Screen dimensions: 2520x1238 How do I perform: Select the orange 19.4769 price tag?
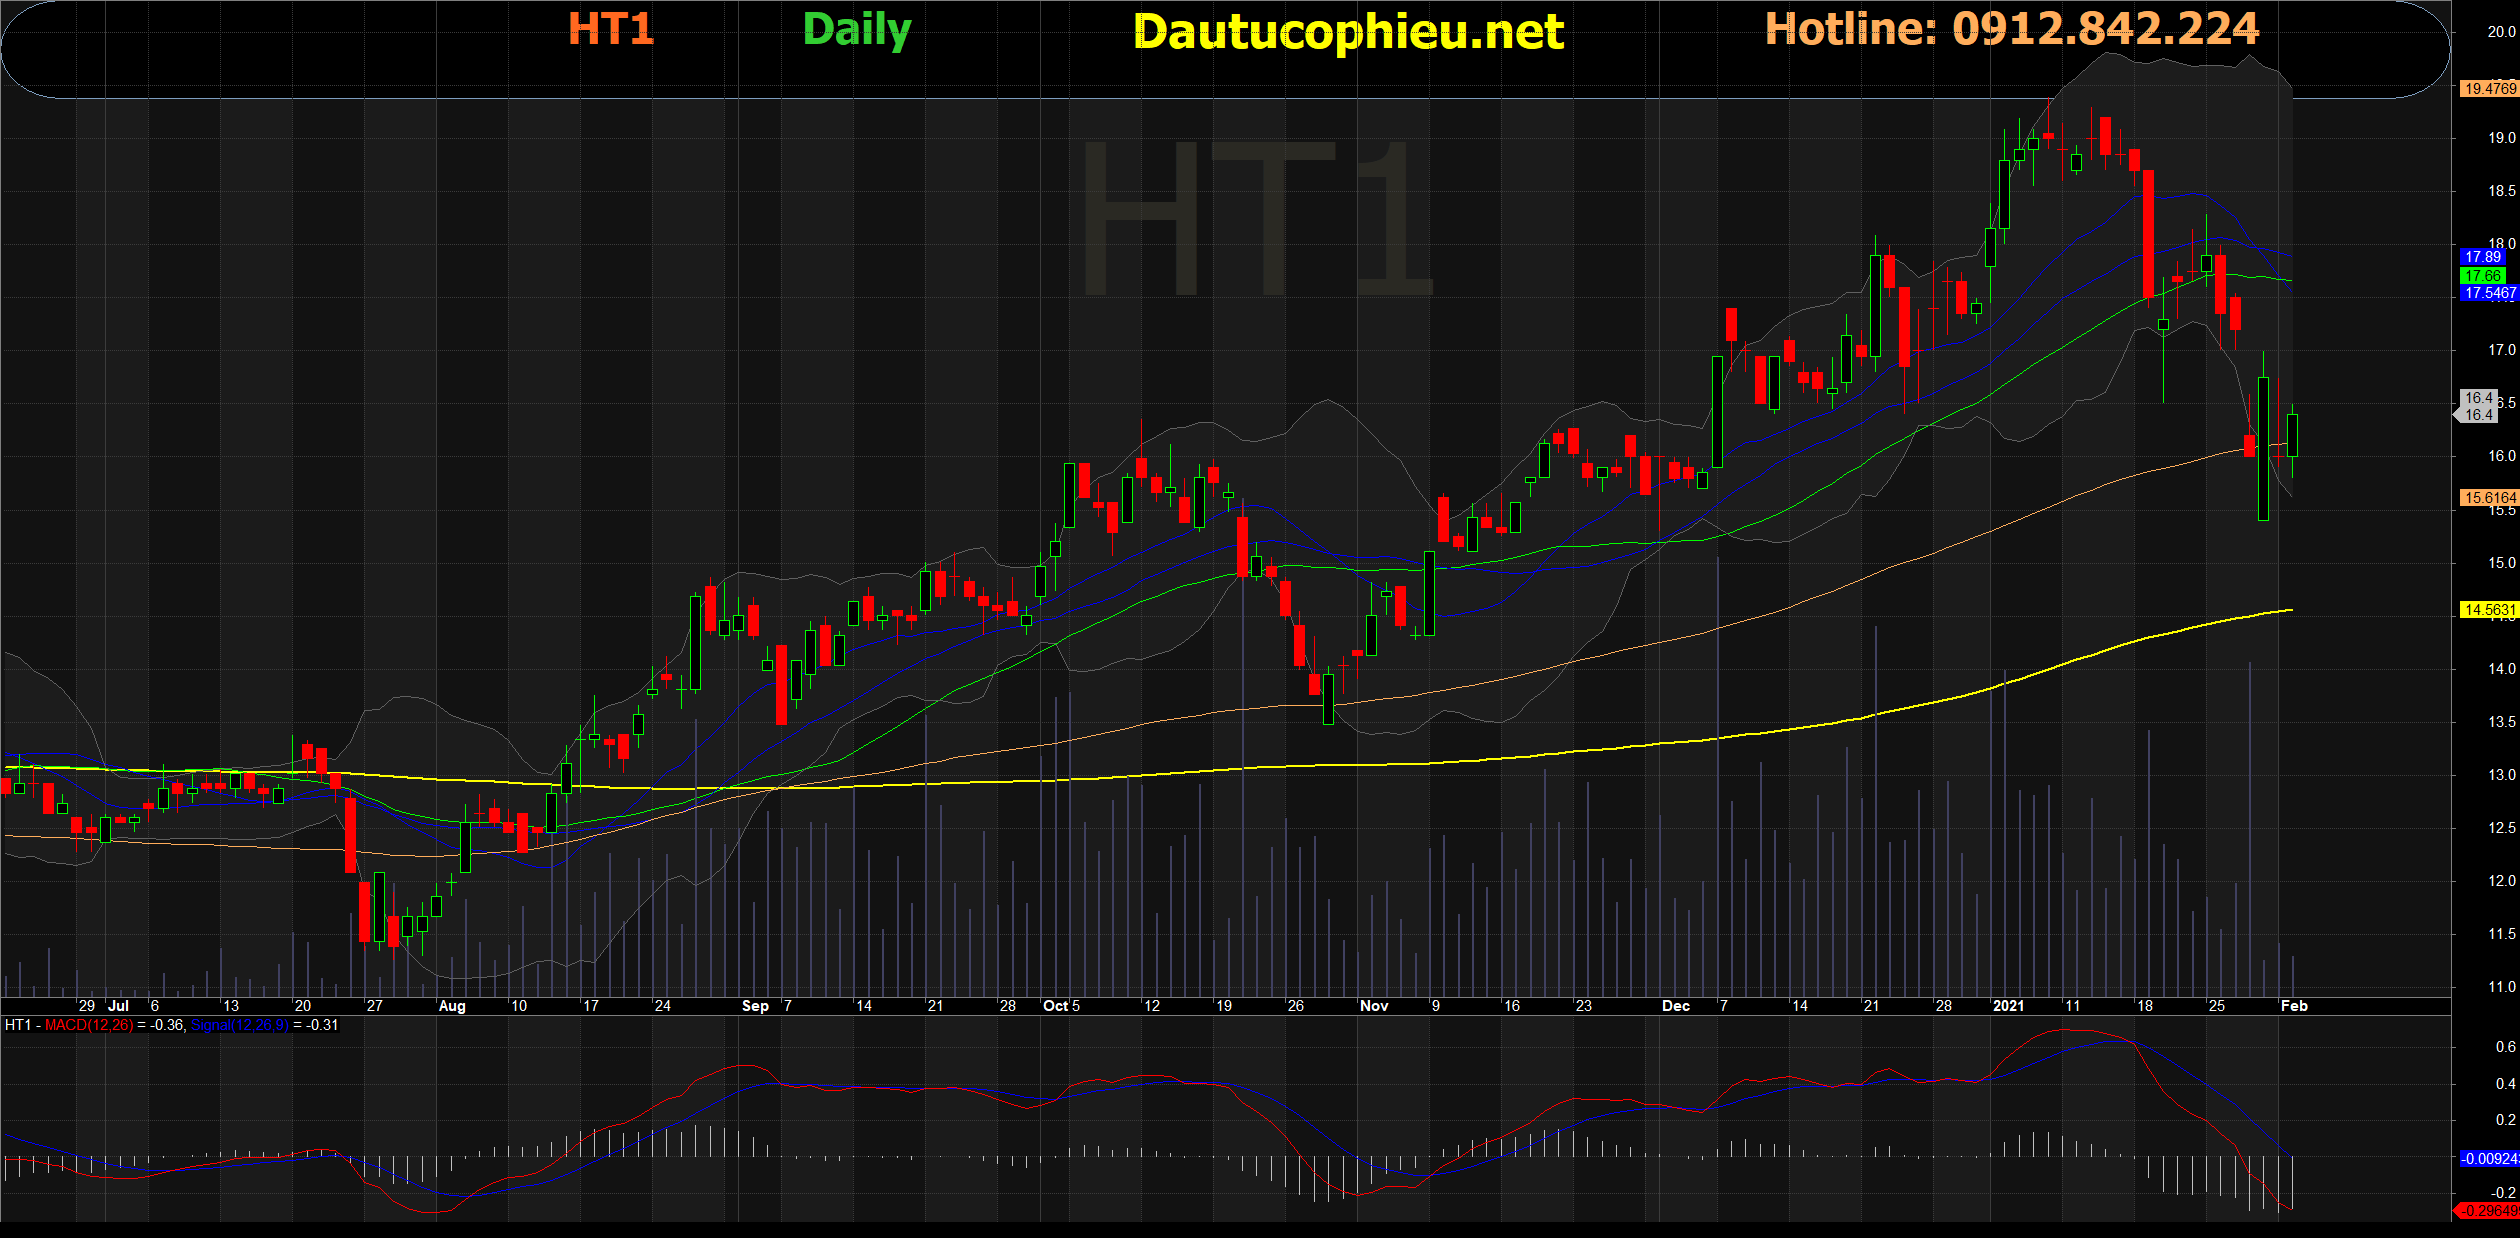coord(2489,89)
